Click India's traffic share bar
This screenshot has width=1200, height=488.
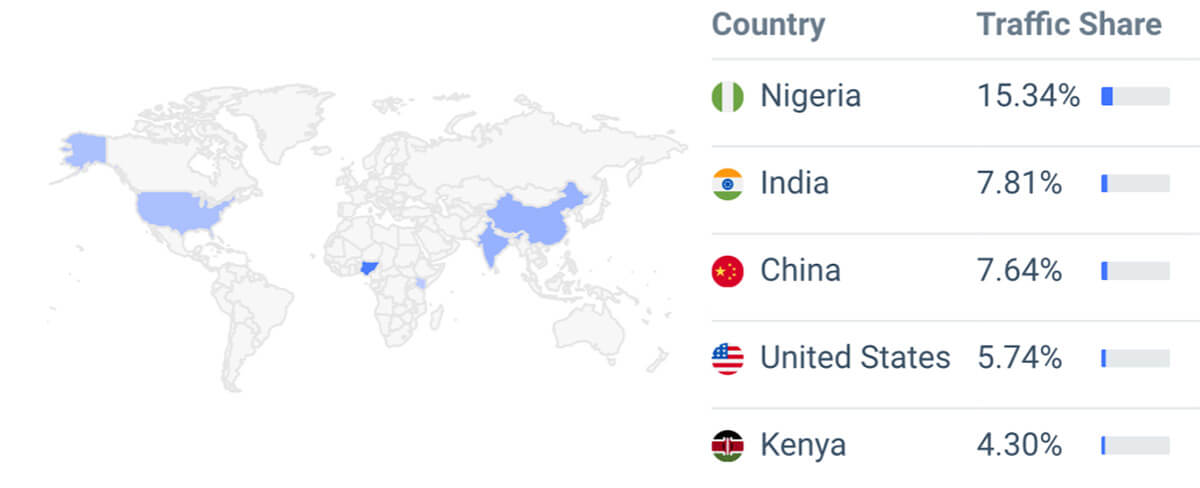coord(1135,184)
